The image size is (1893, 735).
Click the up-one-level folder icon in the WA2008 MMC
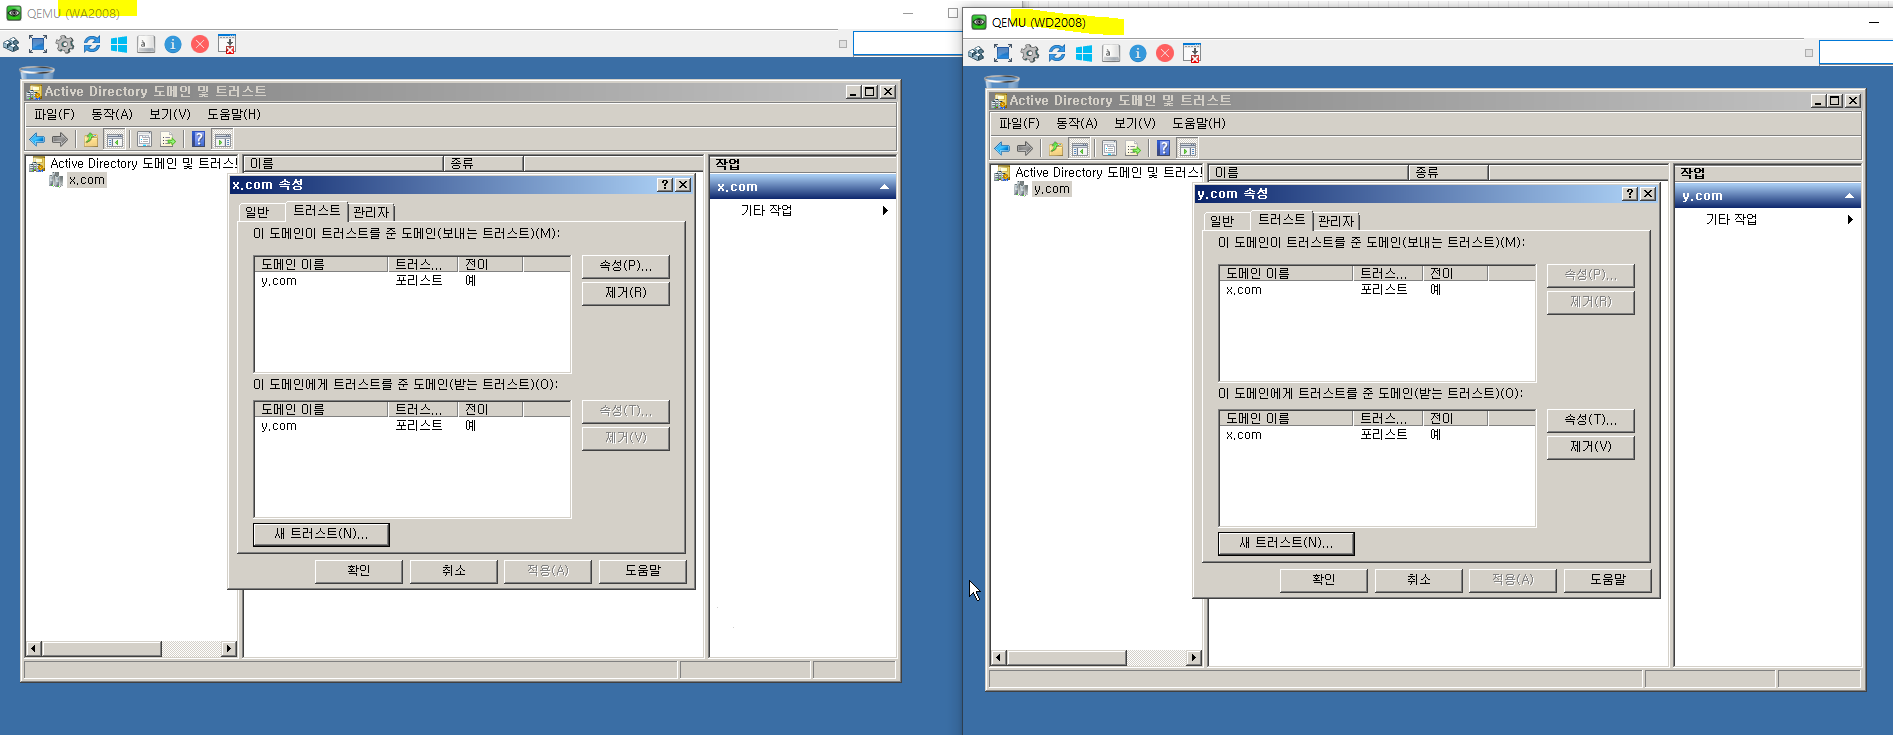(91, 139)
